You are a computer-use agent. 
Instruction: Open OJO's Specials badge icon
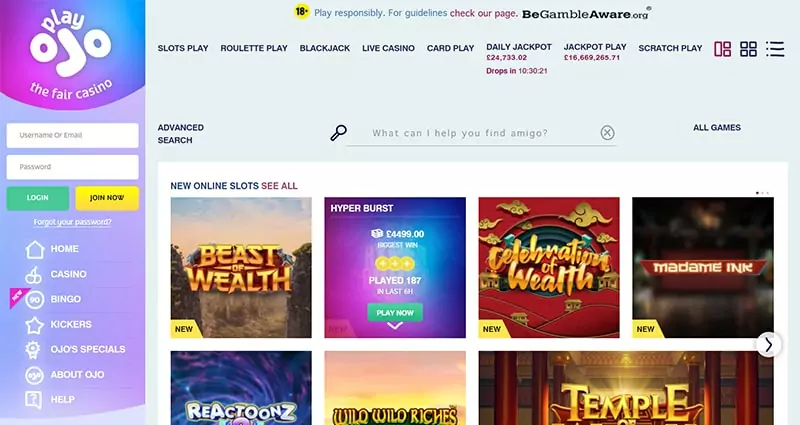tap(33, 349)
